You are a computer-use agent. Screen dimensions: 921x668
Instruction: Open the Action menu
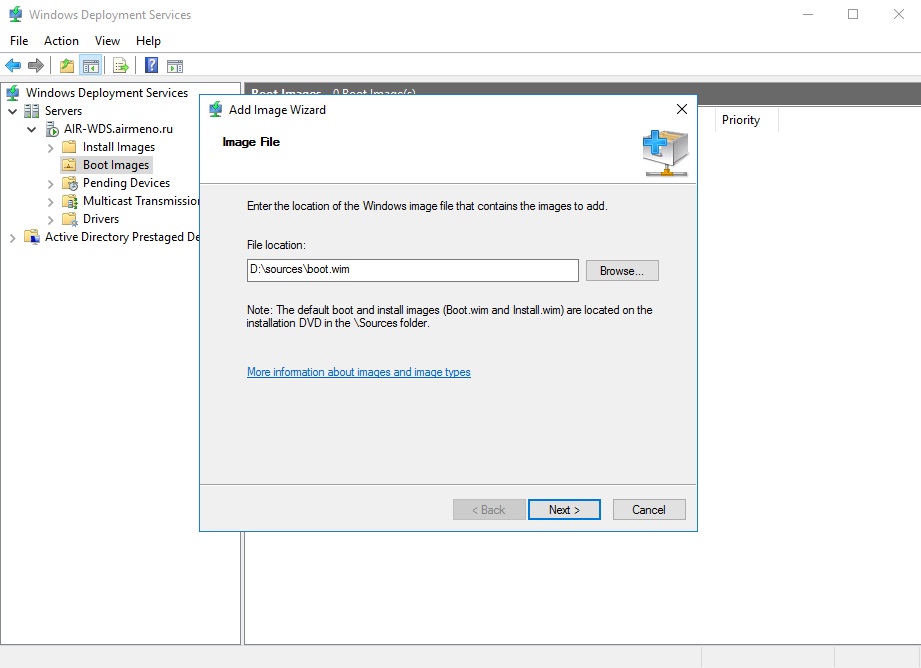click(x=61, y=41)
